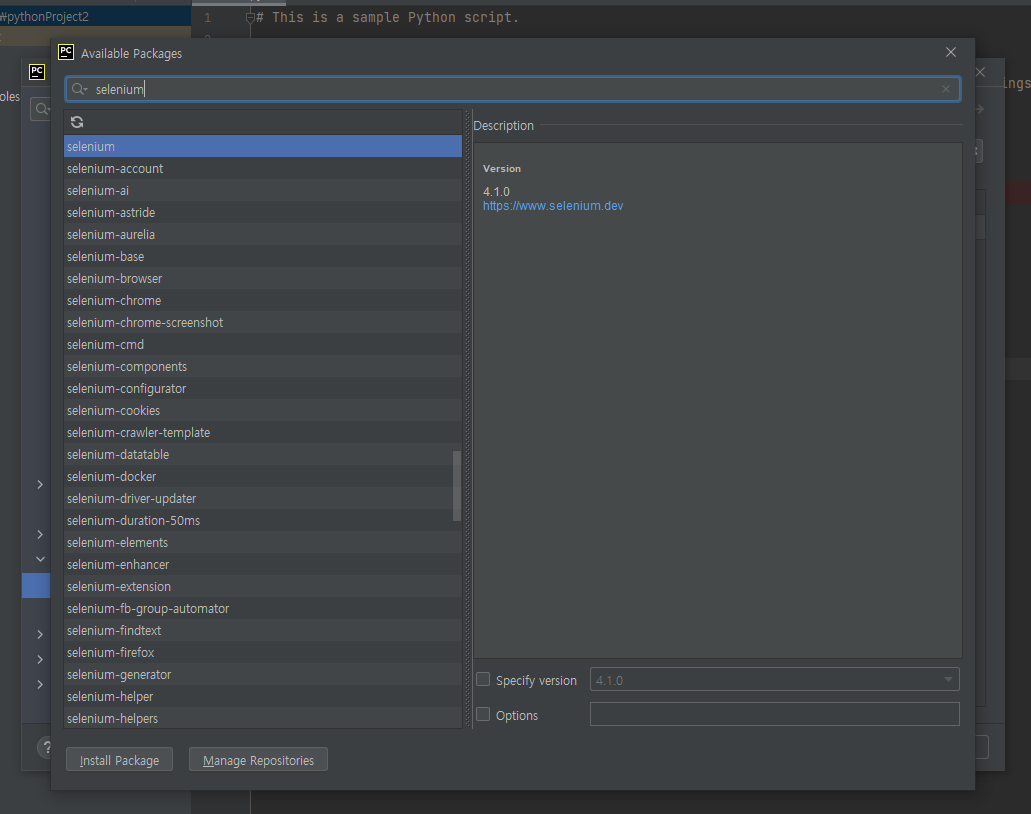The image size is (1031, 814).
Task: Select selenium-elements package
Action: pos(263,542)
